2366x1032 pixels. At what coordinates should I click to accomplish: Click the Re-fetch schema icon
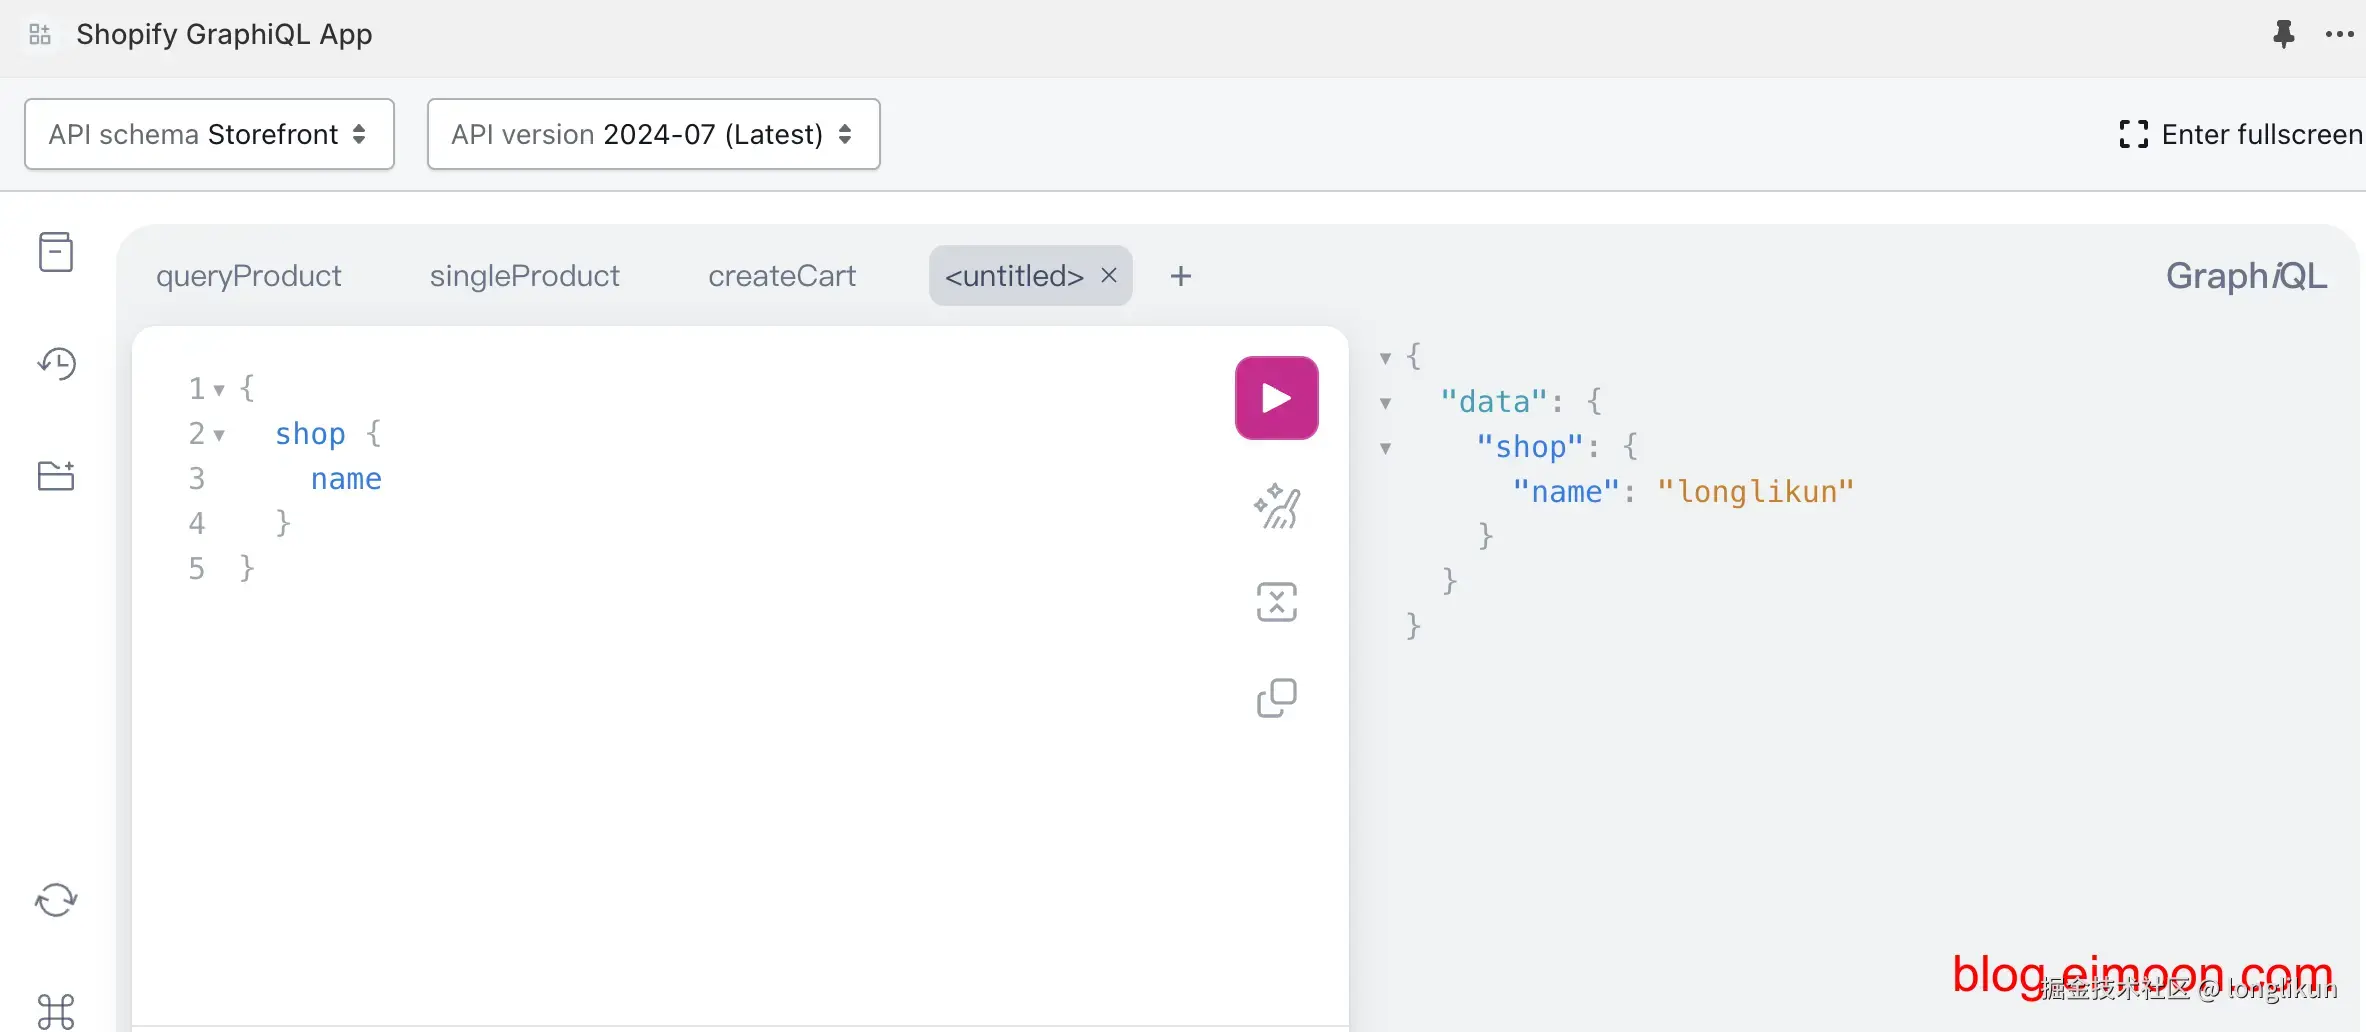[56, 900]
